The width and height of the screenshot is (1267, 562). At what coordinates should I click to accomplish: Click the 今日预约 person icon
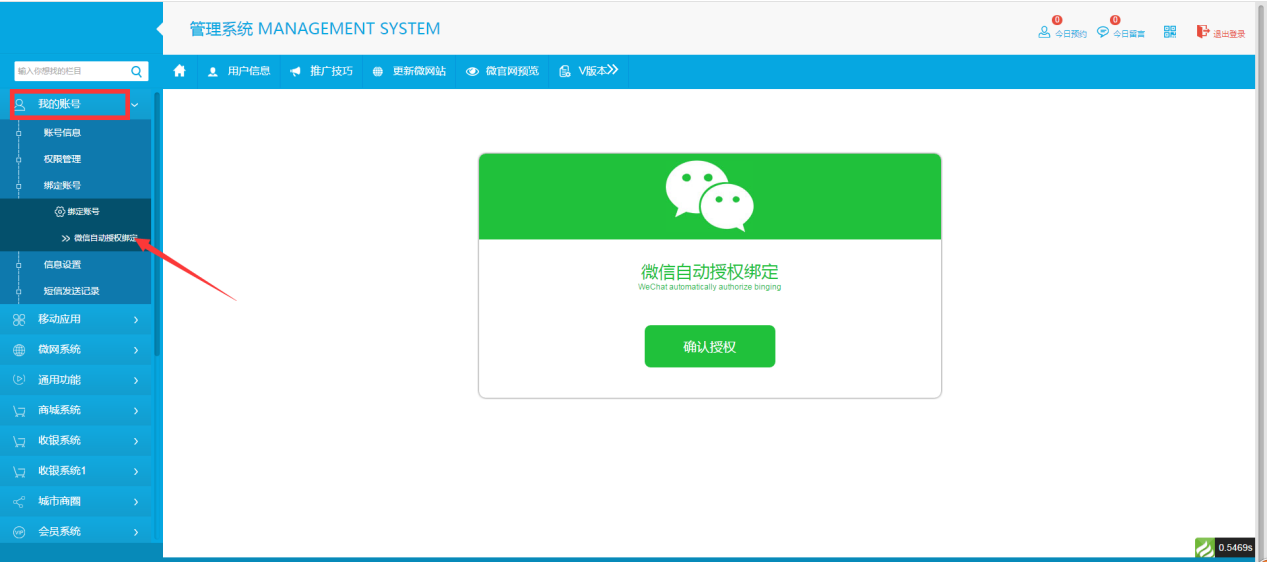point(1045,32)
